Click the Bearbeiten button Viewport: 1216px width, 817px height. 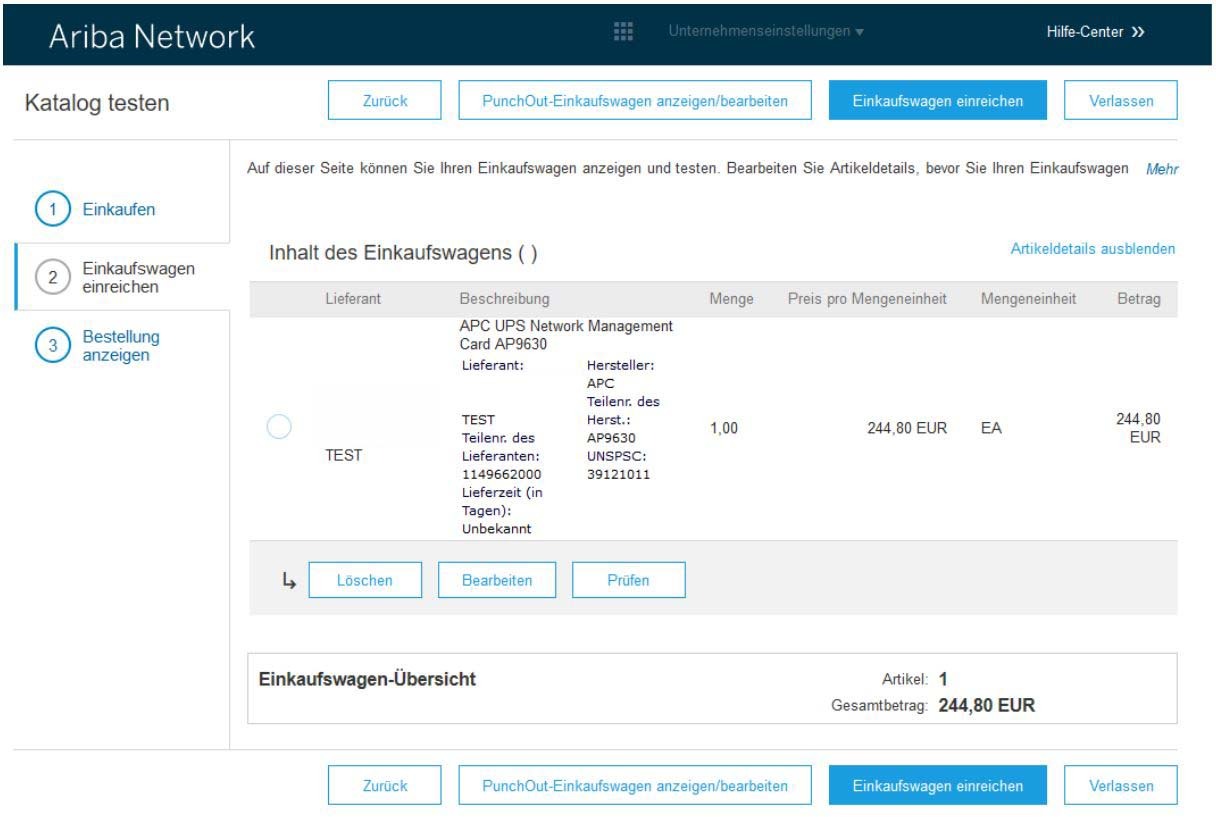(x=497, y=580)
